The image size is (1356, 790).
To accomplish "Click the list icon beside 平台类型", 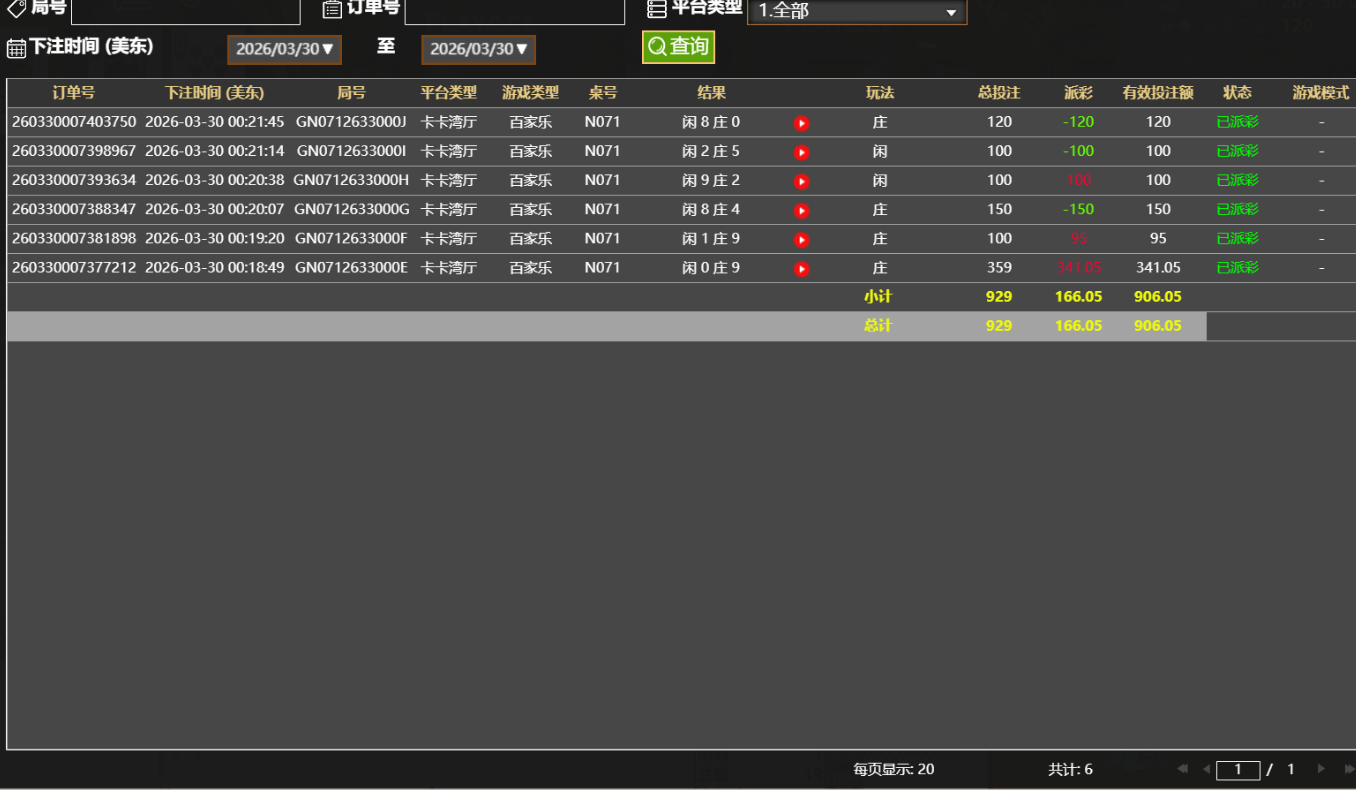I will pyautogui.click(x=655, y=8).
